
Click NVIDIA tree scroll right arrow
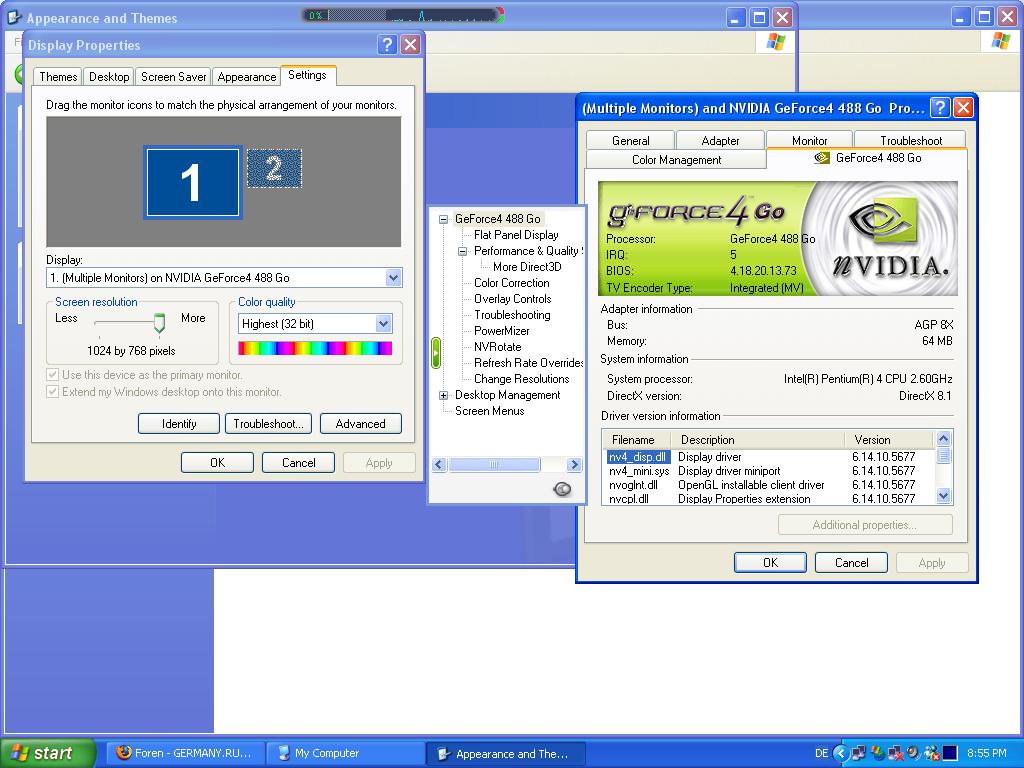pyautogui.click(x=574, y=465)
